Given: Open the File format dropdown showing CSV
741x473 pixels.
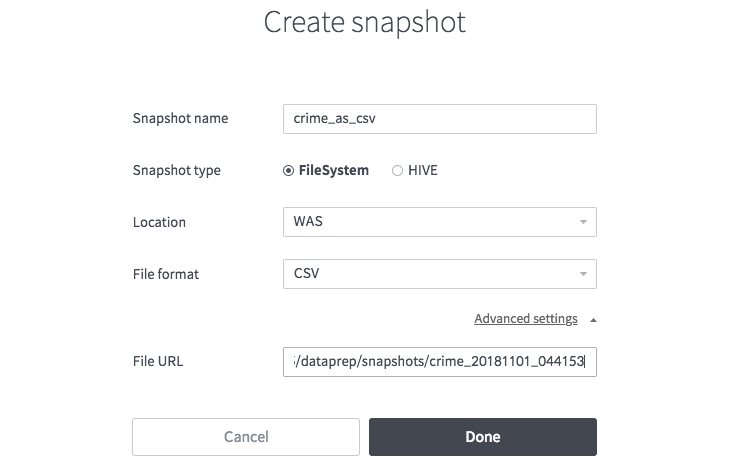Looking at the screenshot, I should pyautogui.click(x=439, y=274).
